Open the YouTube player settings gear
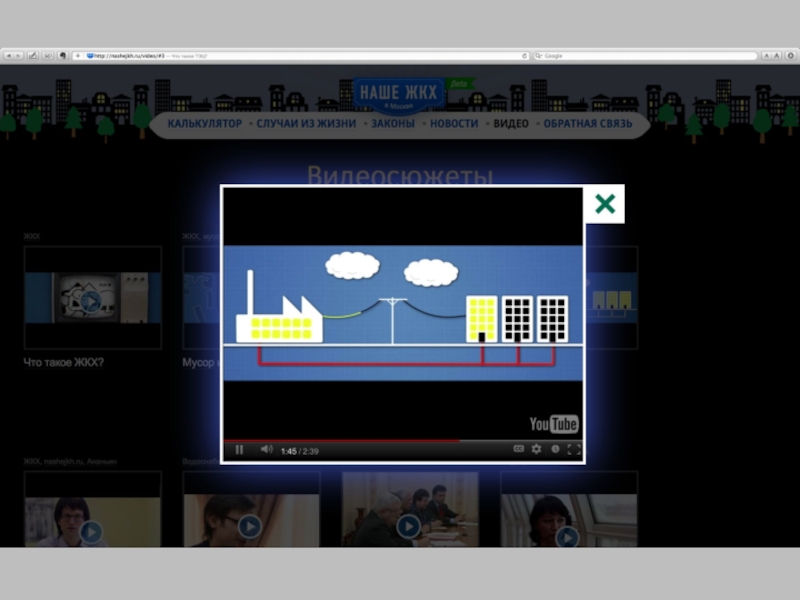 tap(536, 448)
